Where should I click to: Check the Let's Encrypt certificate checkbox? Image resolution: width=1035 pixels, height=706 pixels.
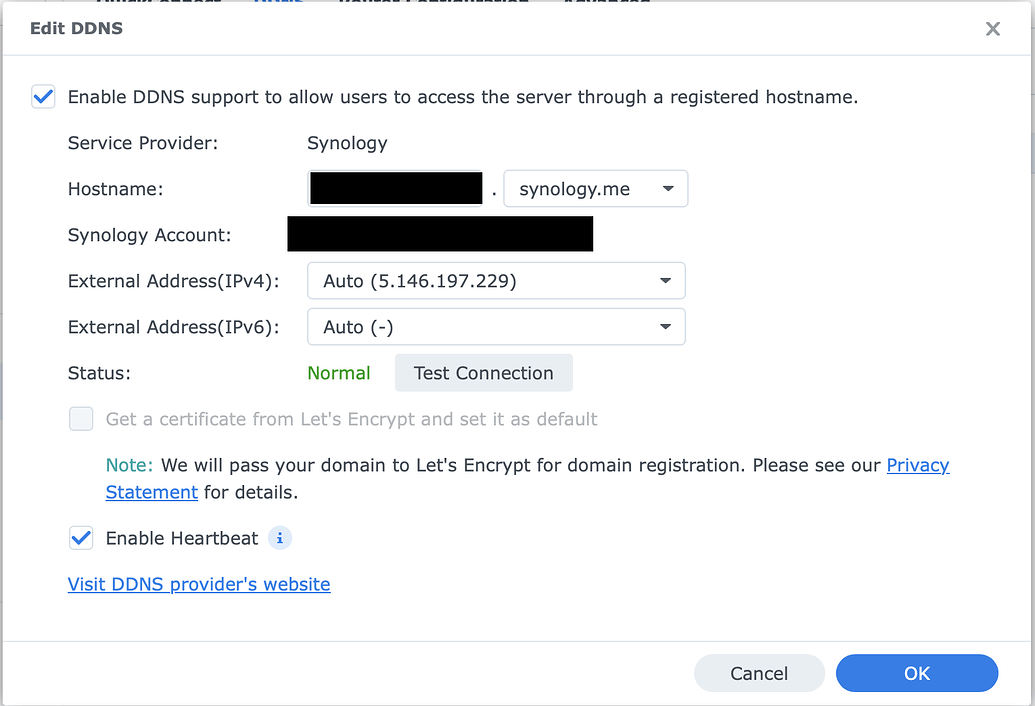(81, 419)
